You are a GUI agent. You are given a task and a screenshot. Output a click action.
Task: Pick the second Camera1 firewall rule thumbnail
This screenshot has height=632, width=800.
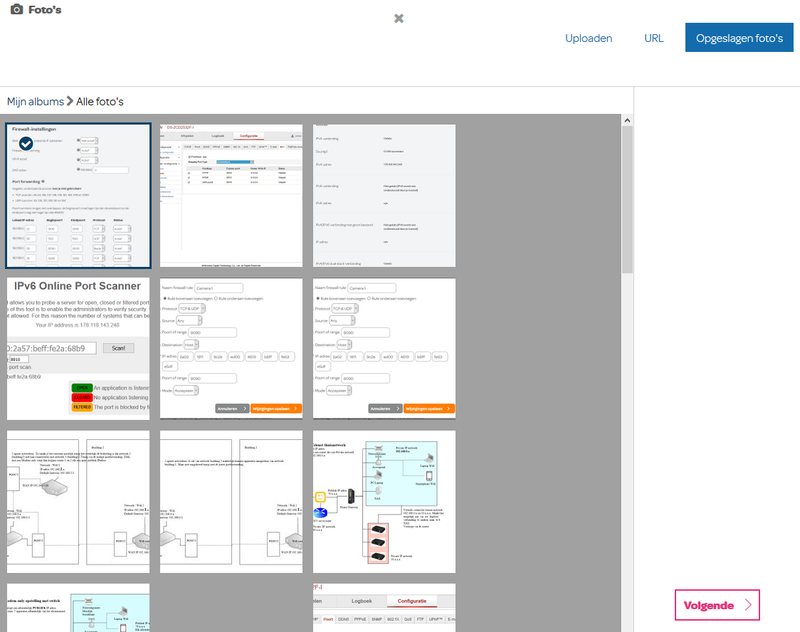[x=384, y=349]
